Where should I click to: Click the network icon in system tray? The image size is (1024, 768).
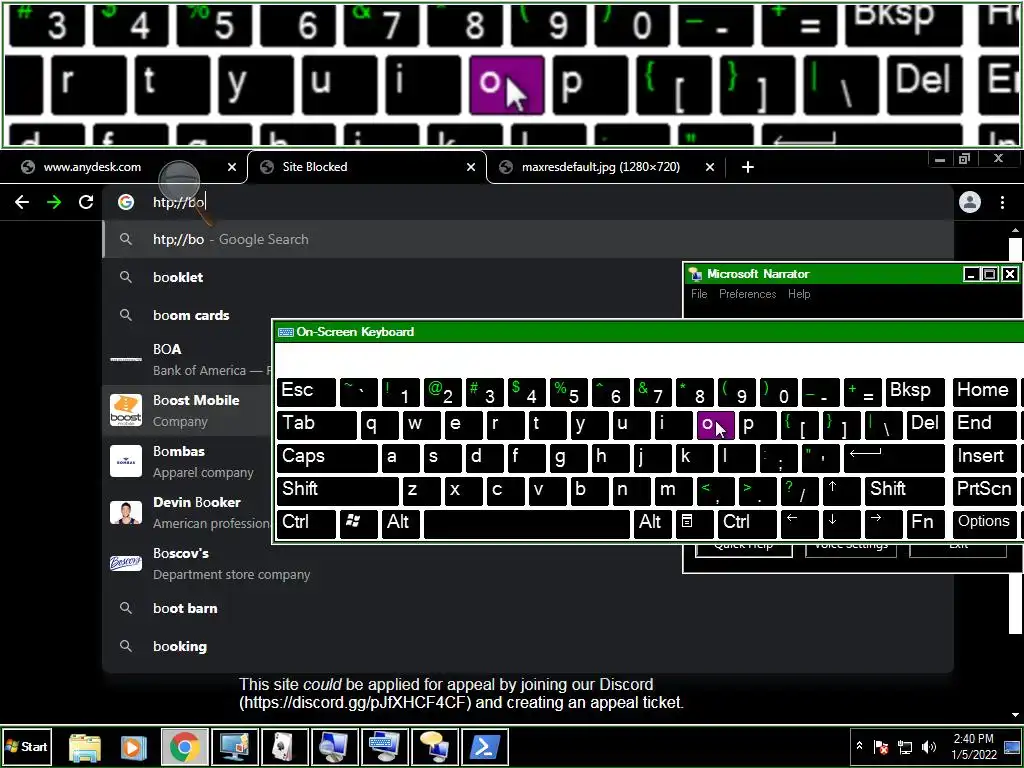click(x=905, y=746)
